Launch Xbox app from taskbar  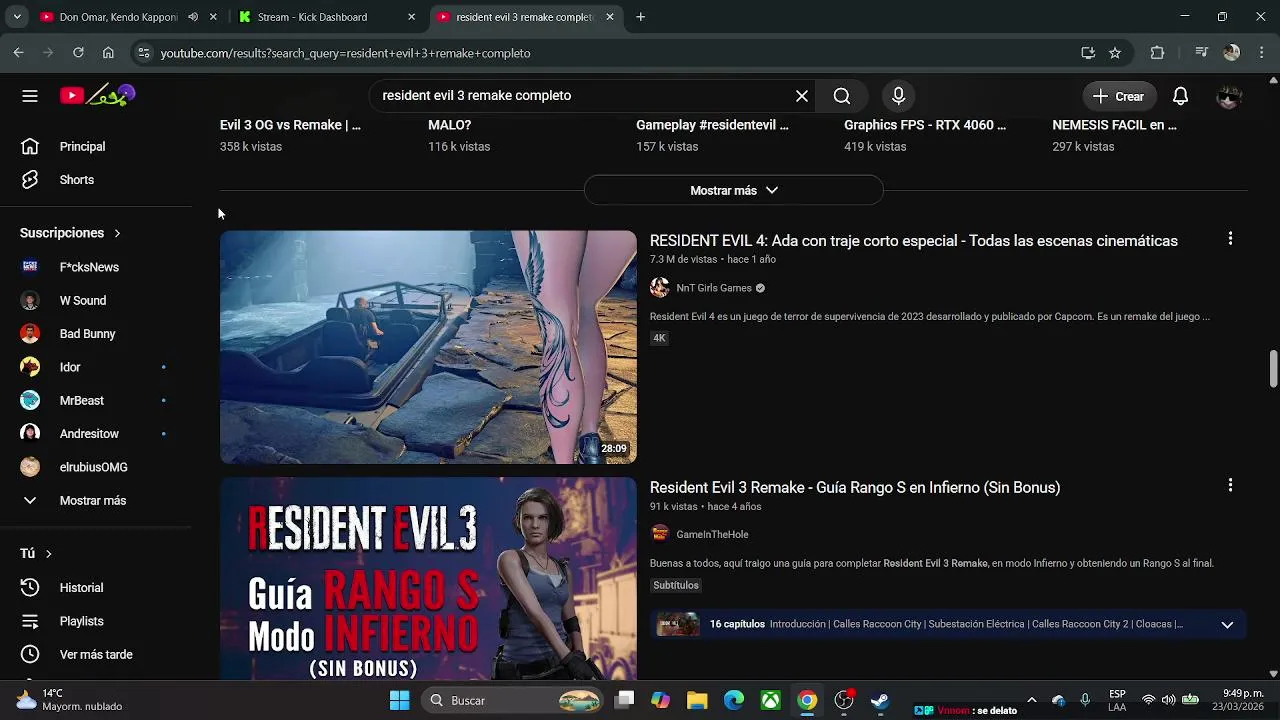(x=770, y=700)
